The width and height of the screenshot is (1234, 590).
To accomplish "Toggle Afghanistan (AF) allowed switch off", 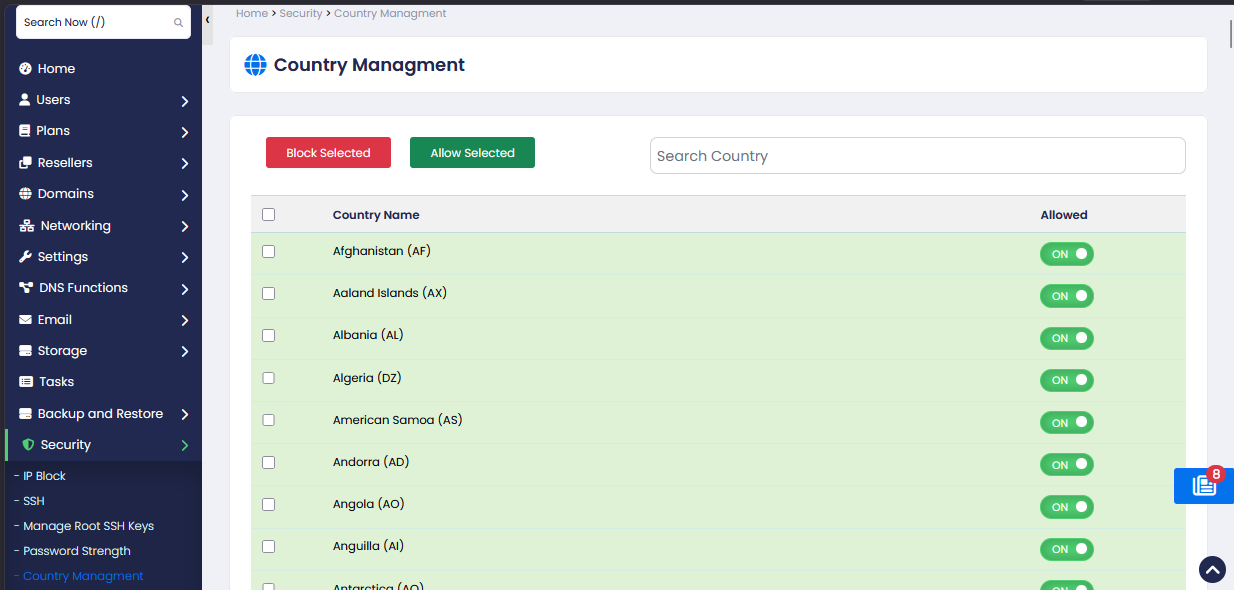I will pos(1067,254).
